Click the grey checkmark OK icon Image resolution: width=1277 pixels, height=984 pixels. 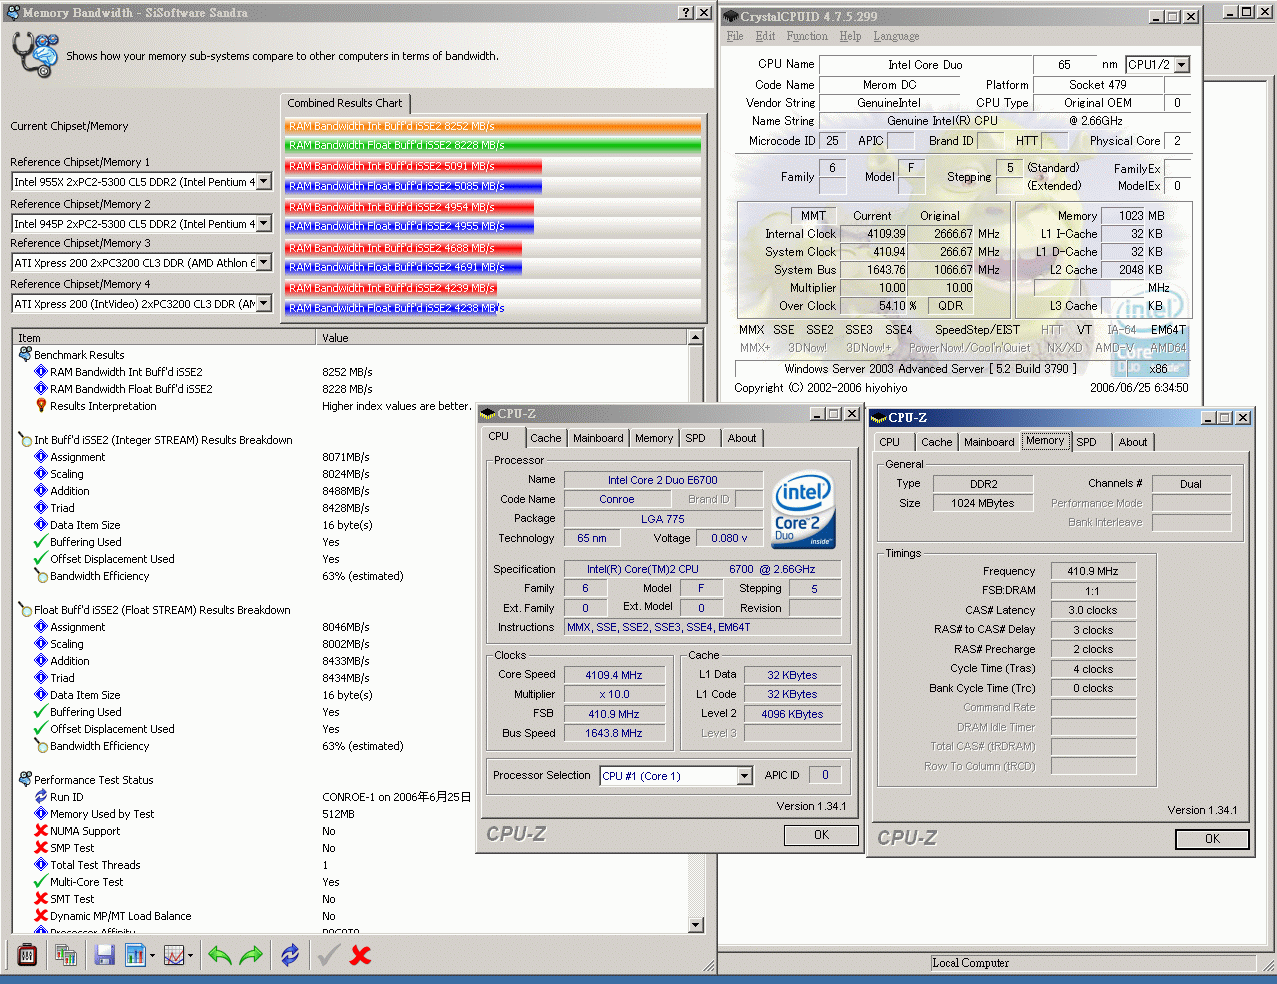(x=328, y=955)
